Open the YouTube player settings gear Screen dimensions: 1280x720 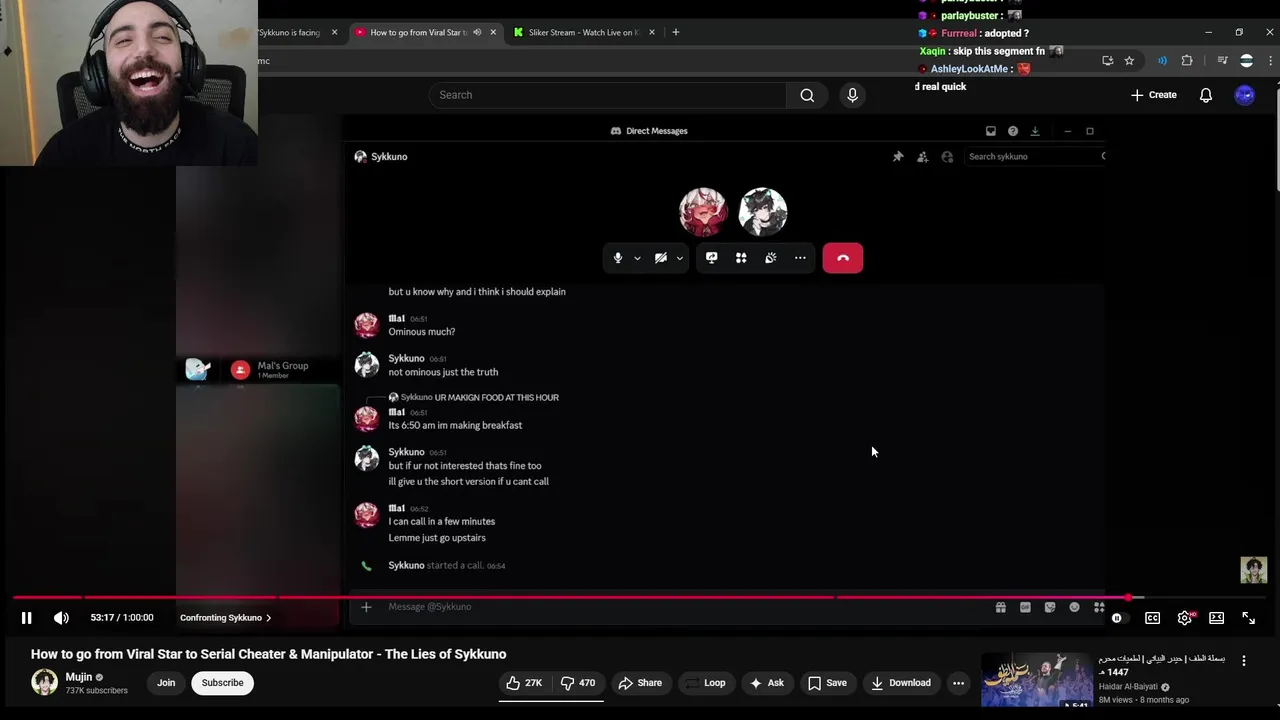[1184, 618]
